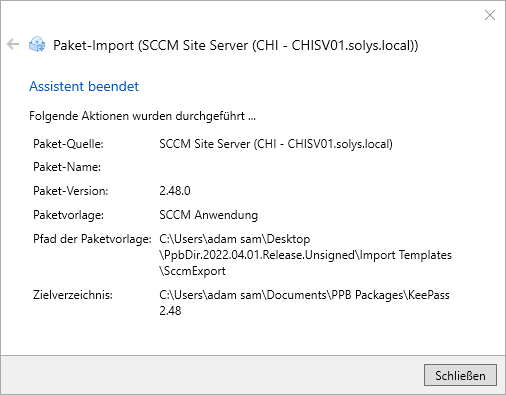This screenshot has height=395, width=506.
Task: Click the empty Paket-Name label
Action: click(x=67, y=167)
